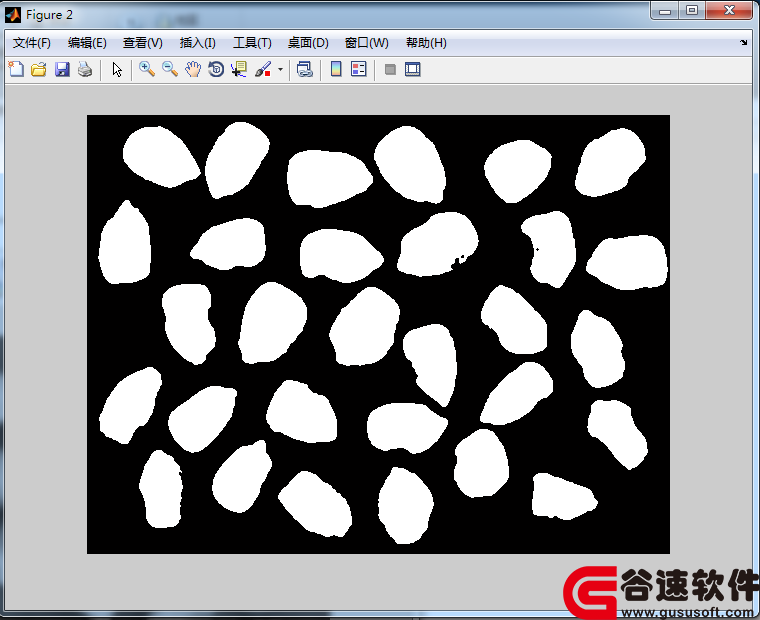Click the Link Plot toolbar icon
The height and width of the screenshot is (620, 760).
click(x=304, y=69)
